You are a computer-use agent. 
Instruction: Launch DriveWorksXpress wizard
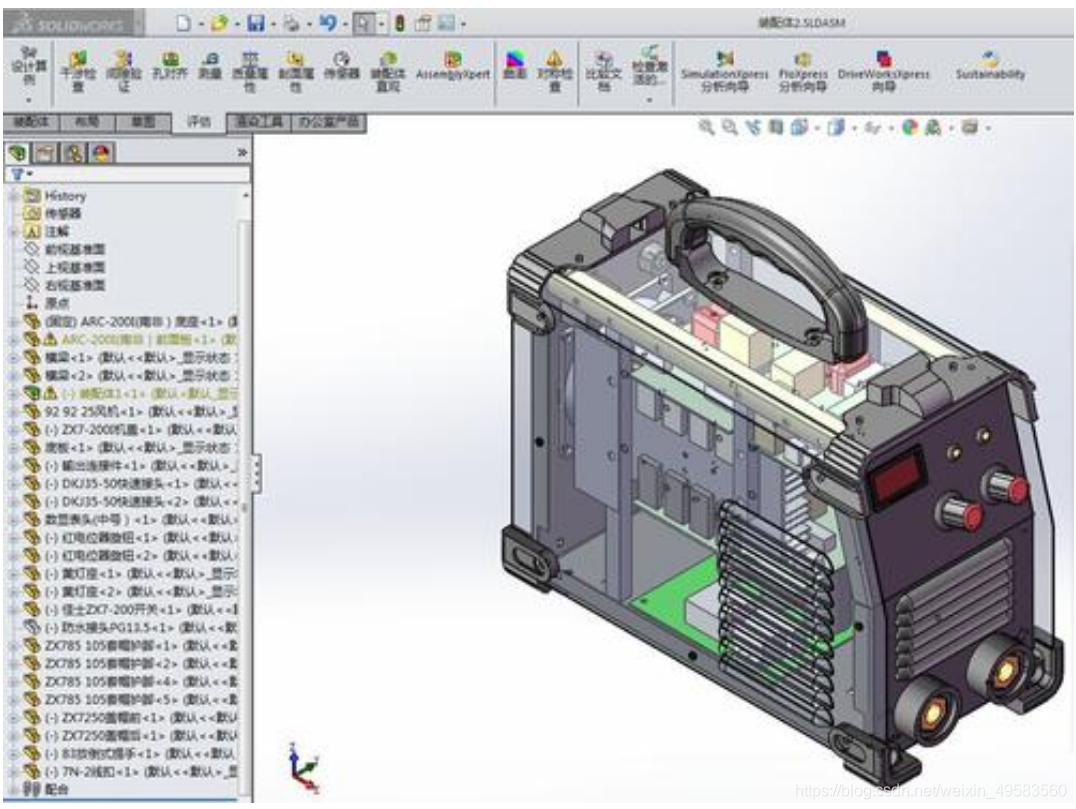[x=884, y=71]
